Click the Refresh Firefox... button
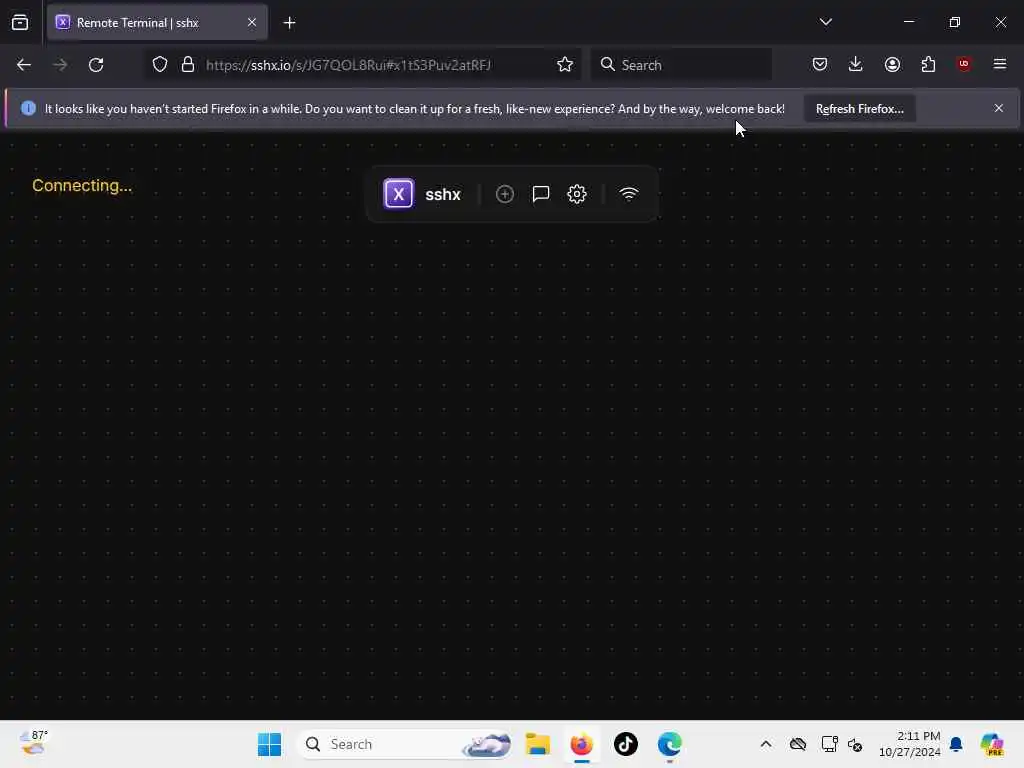Screen dimensions: 1024x768 859,109
